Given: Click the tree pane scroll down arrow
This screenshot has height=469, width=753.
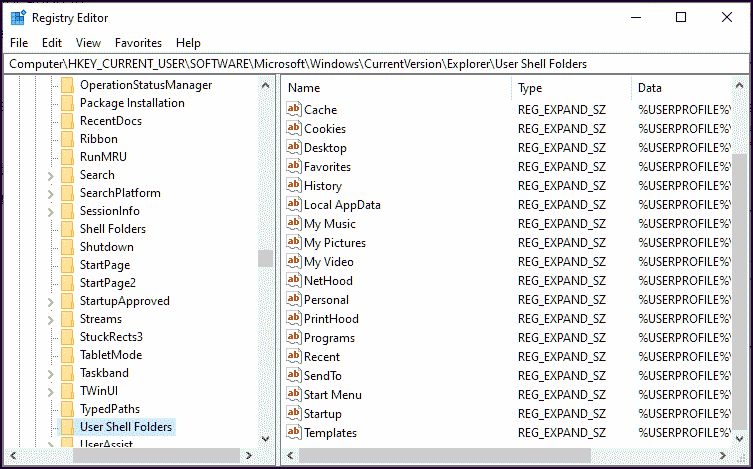Looking at the screenshot, I should [265, 439].
